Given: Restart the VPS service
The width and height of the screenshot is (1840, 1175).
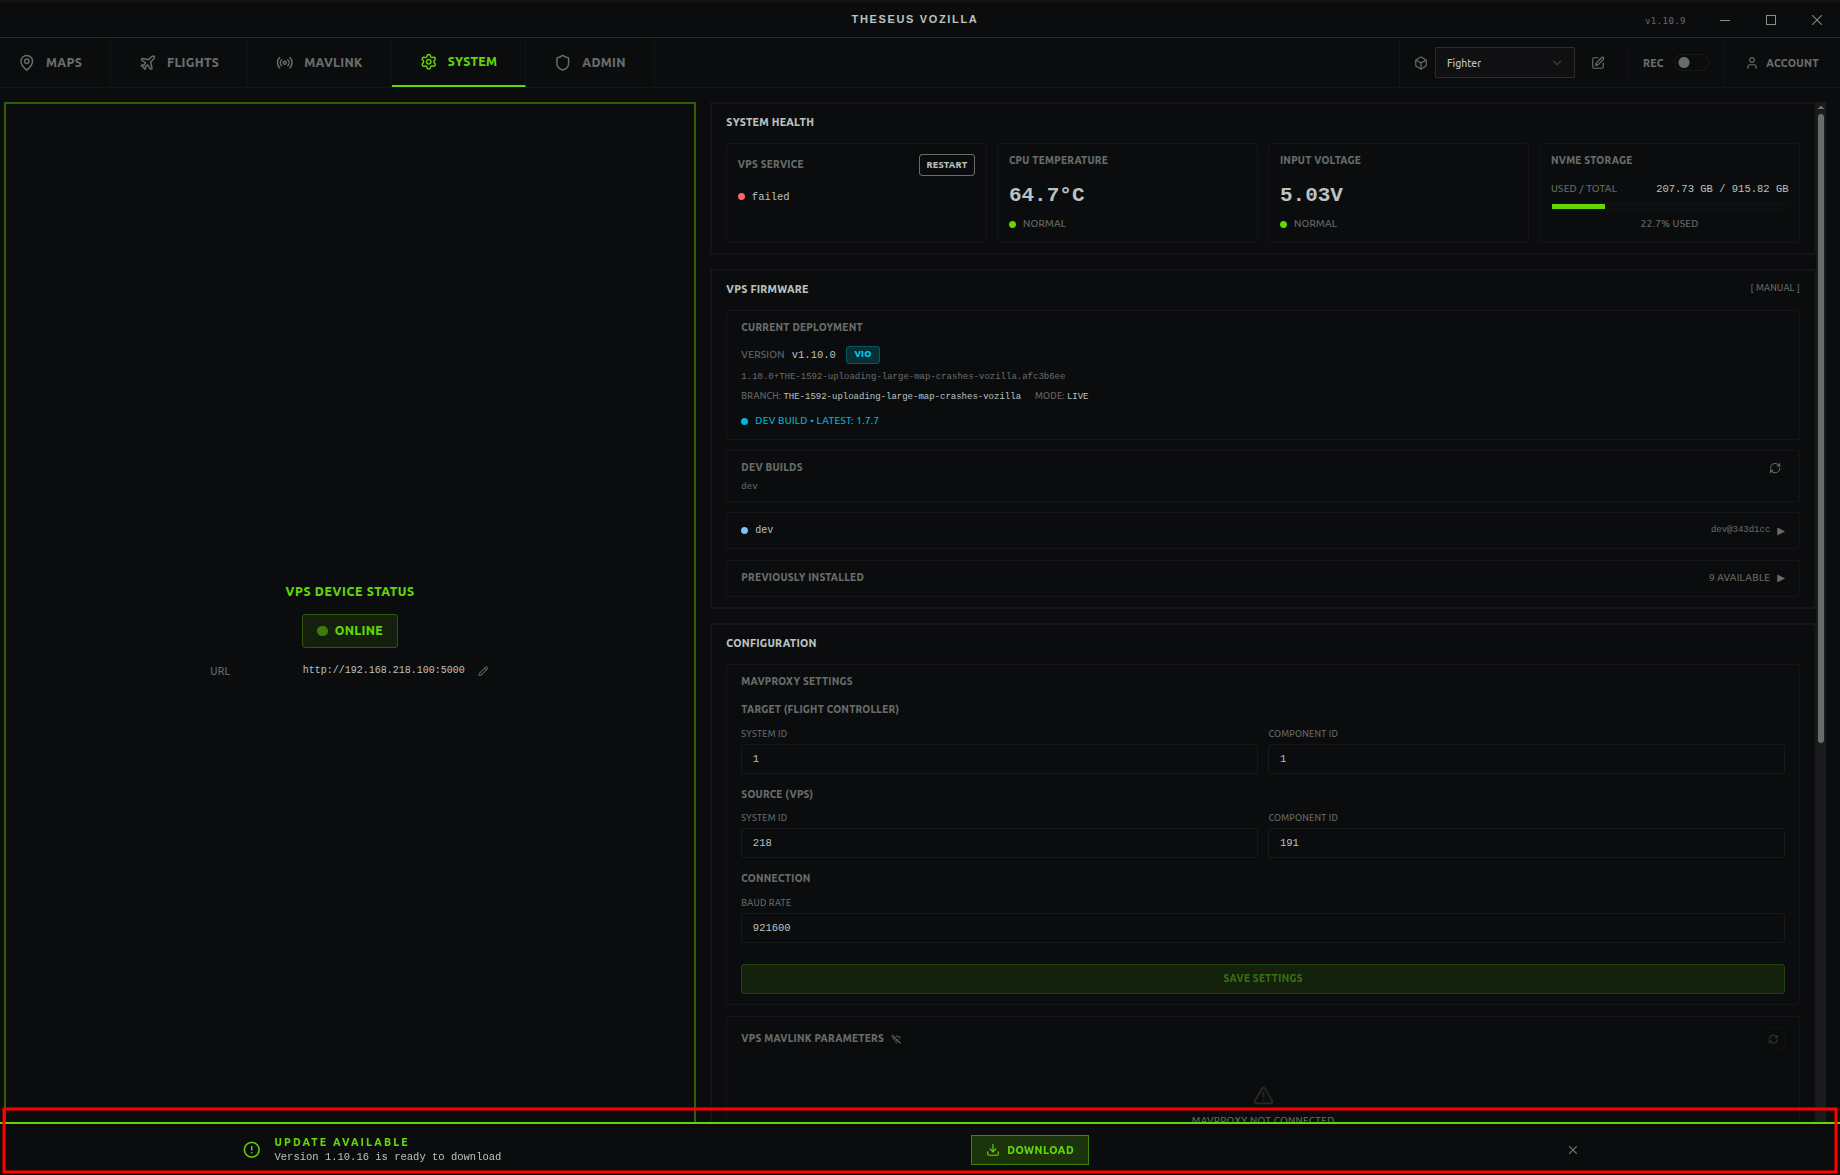Looking at the screenshot, I should point(946,165).
